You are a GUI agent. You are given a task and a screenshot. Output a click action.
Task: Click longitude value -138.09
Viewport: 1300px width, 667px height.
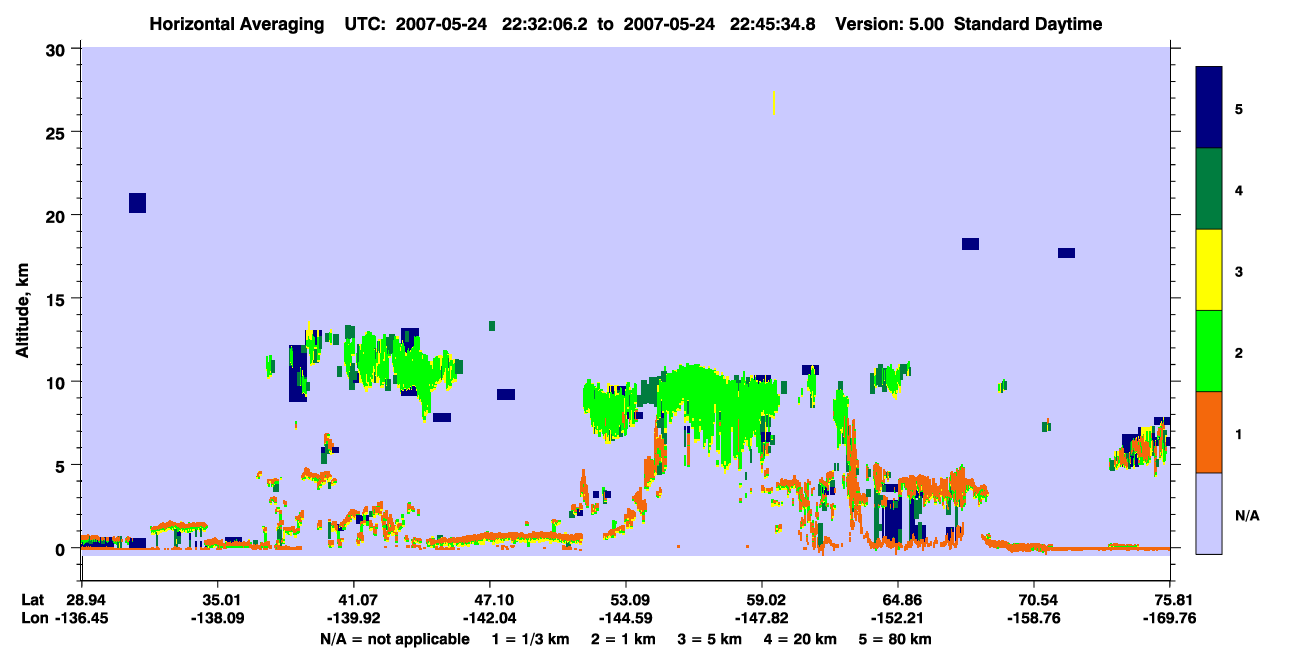(217, 618)
